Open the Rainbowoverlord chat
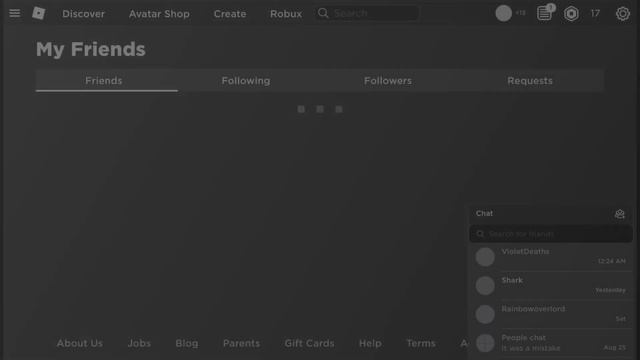640x360 pixels. (551, 314)
